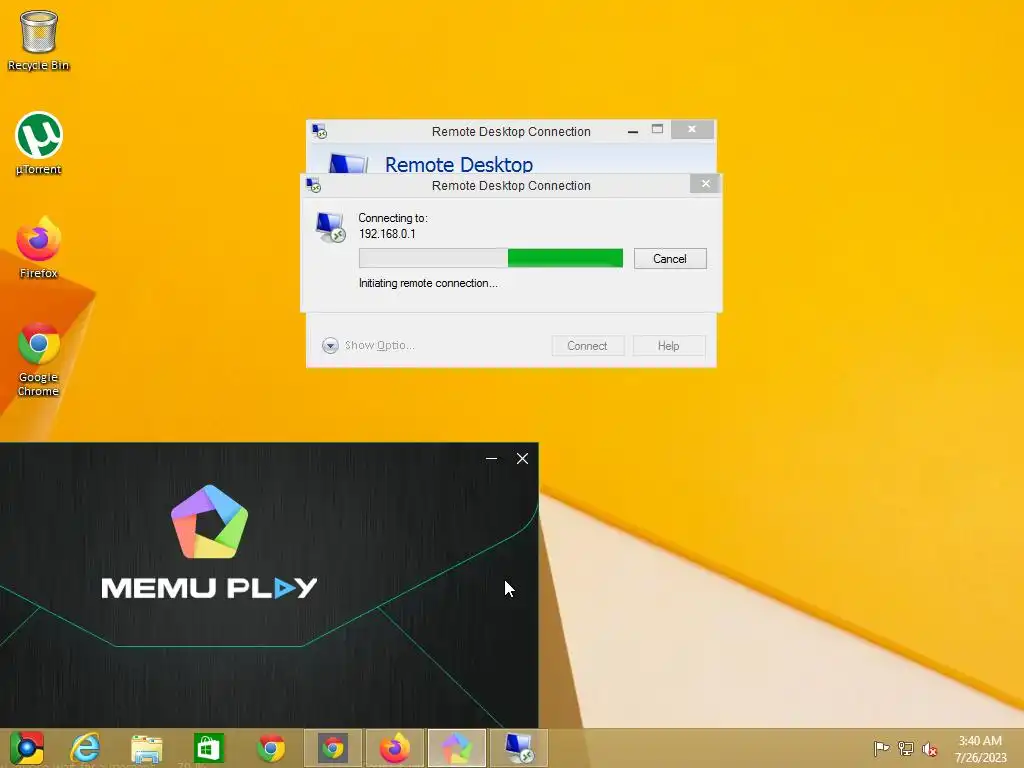Switch to Remote Desktop Connection in taskbar
Screen dimensions: 1024x768
pyautogui.click(x=519, y=748)
